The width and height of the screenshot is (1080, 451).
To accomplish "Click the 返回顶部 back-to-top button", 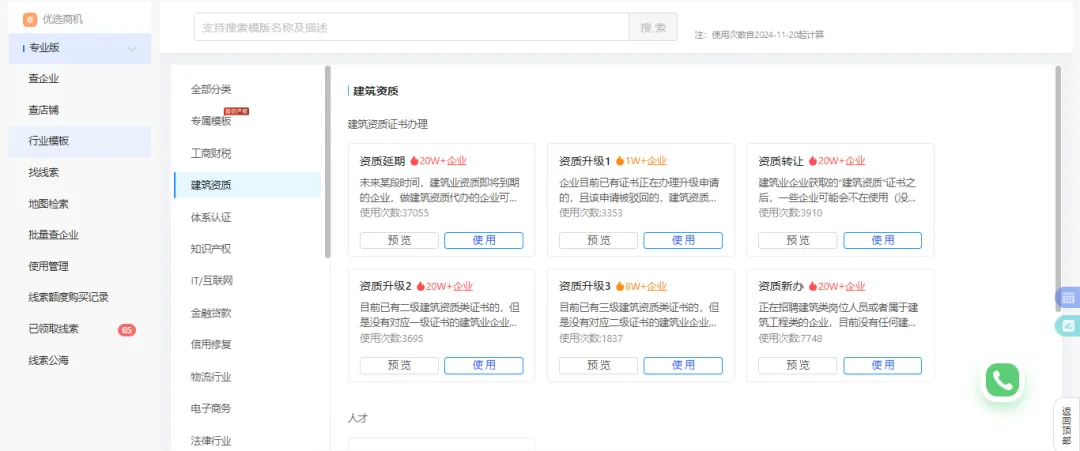I will [1066, 424].
